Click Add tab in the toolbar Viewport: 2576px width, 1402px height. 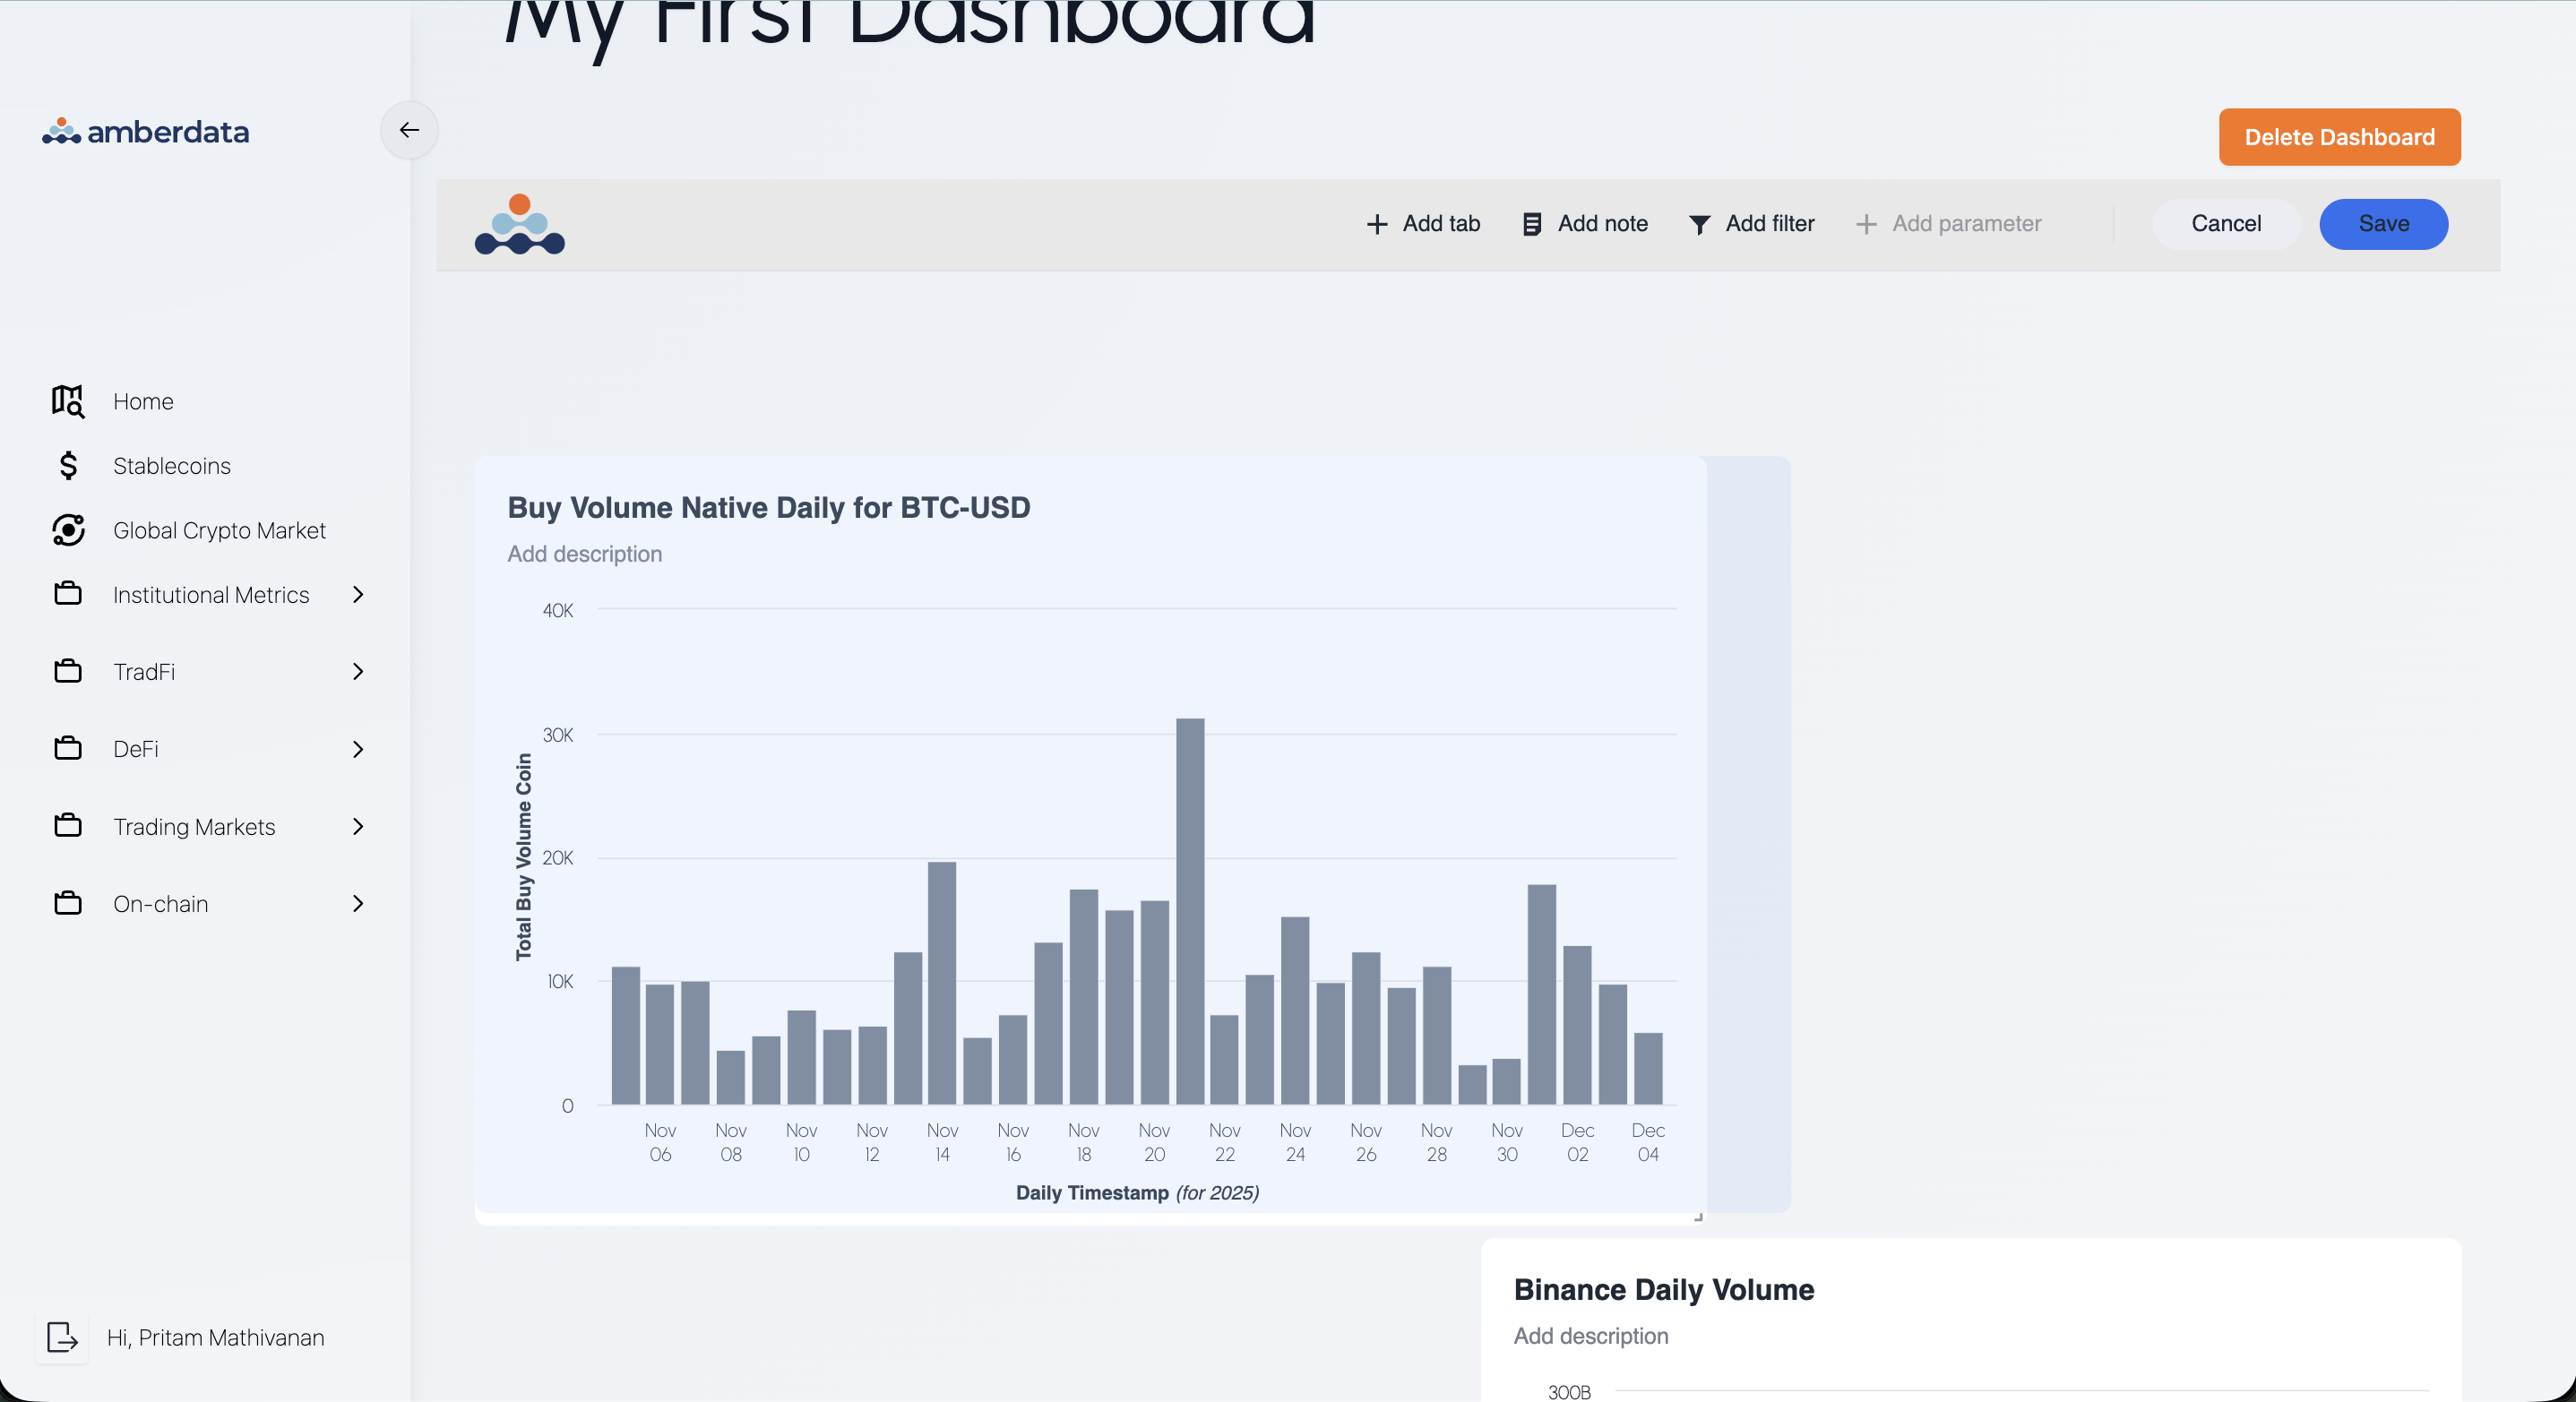pos(1423,224)
